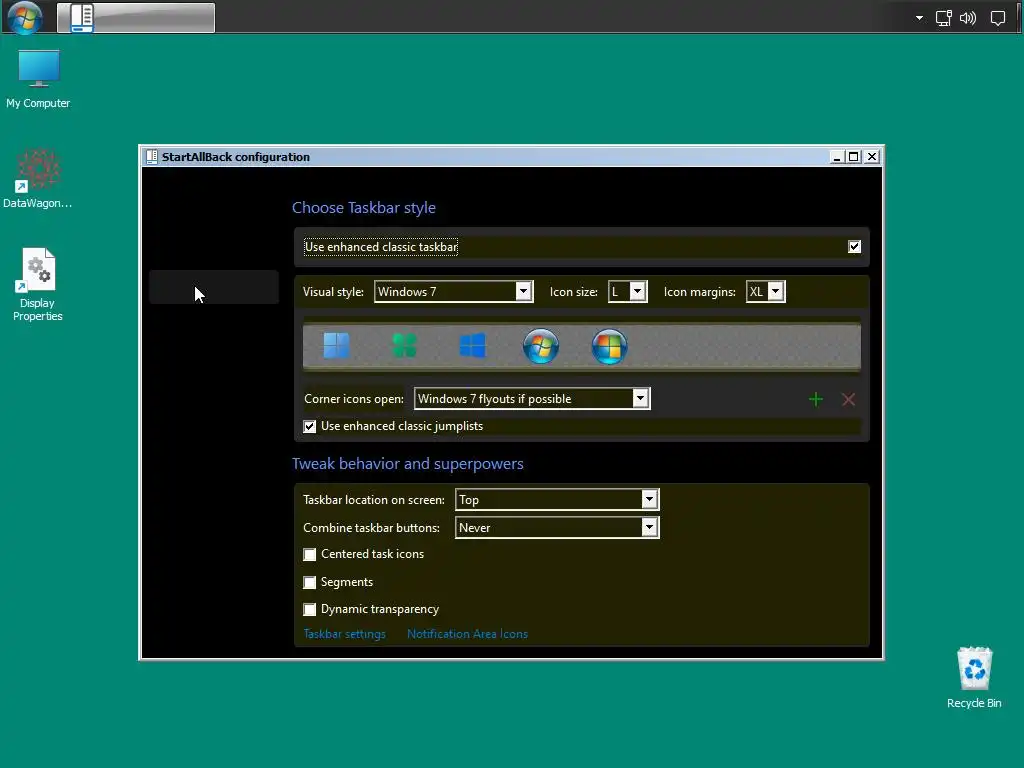The image size is (1024, 768).
Task: Open the notification center tray icon
Action: (998, 18)
